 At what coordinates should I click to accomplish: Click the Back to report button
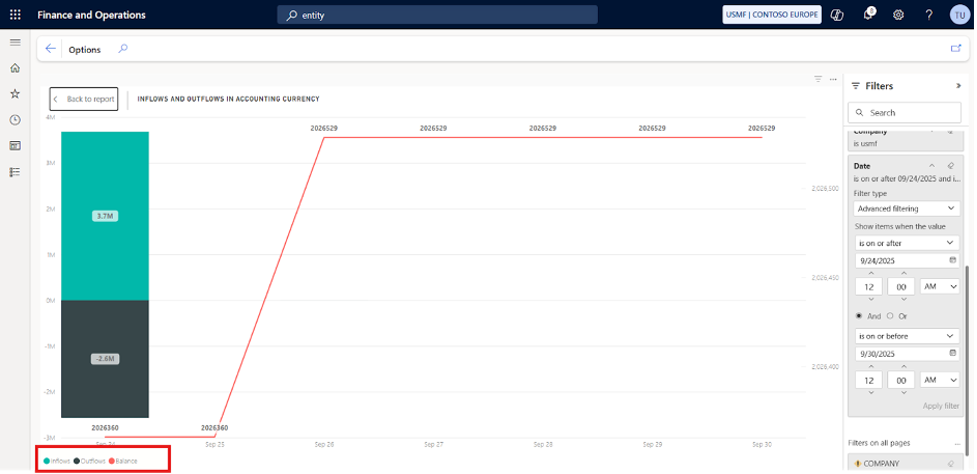84,99
